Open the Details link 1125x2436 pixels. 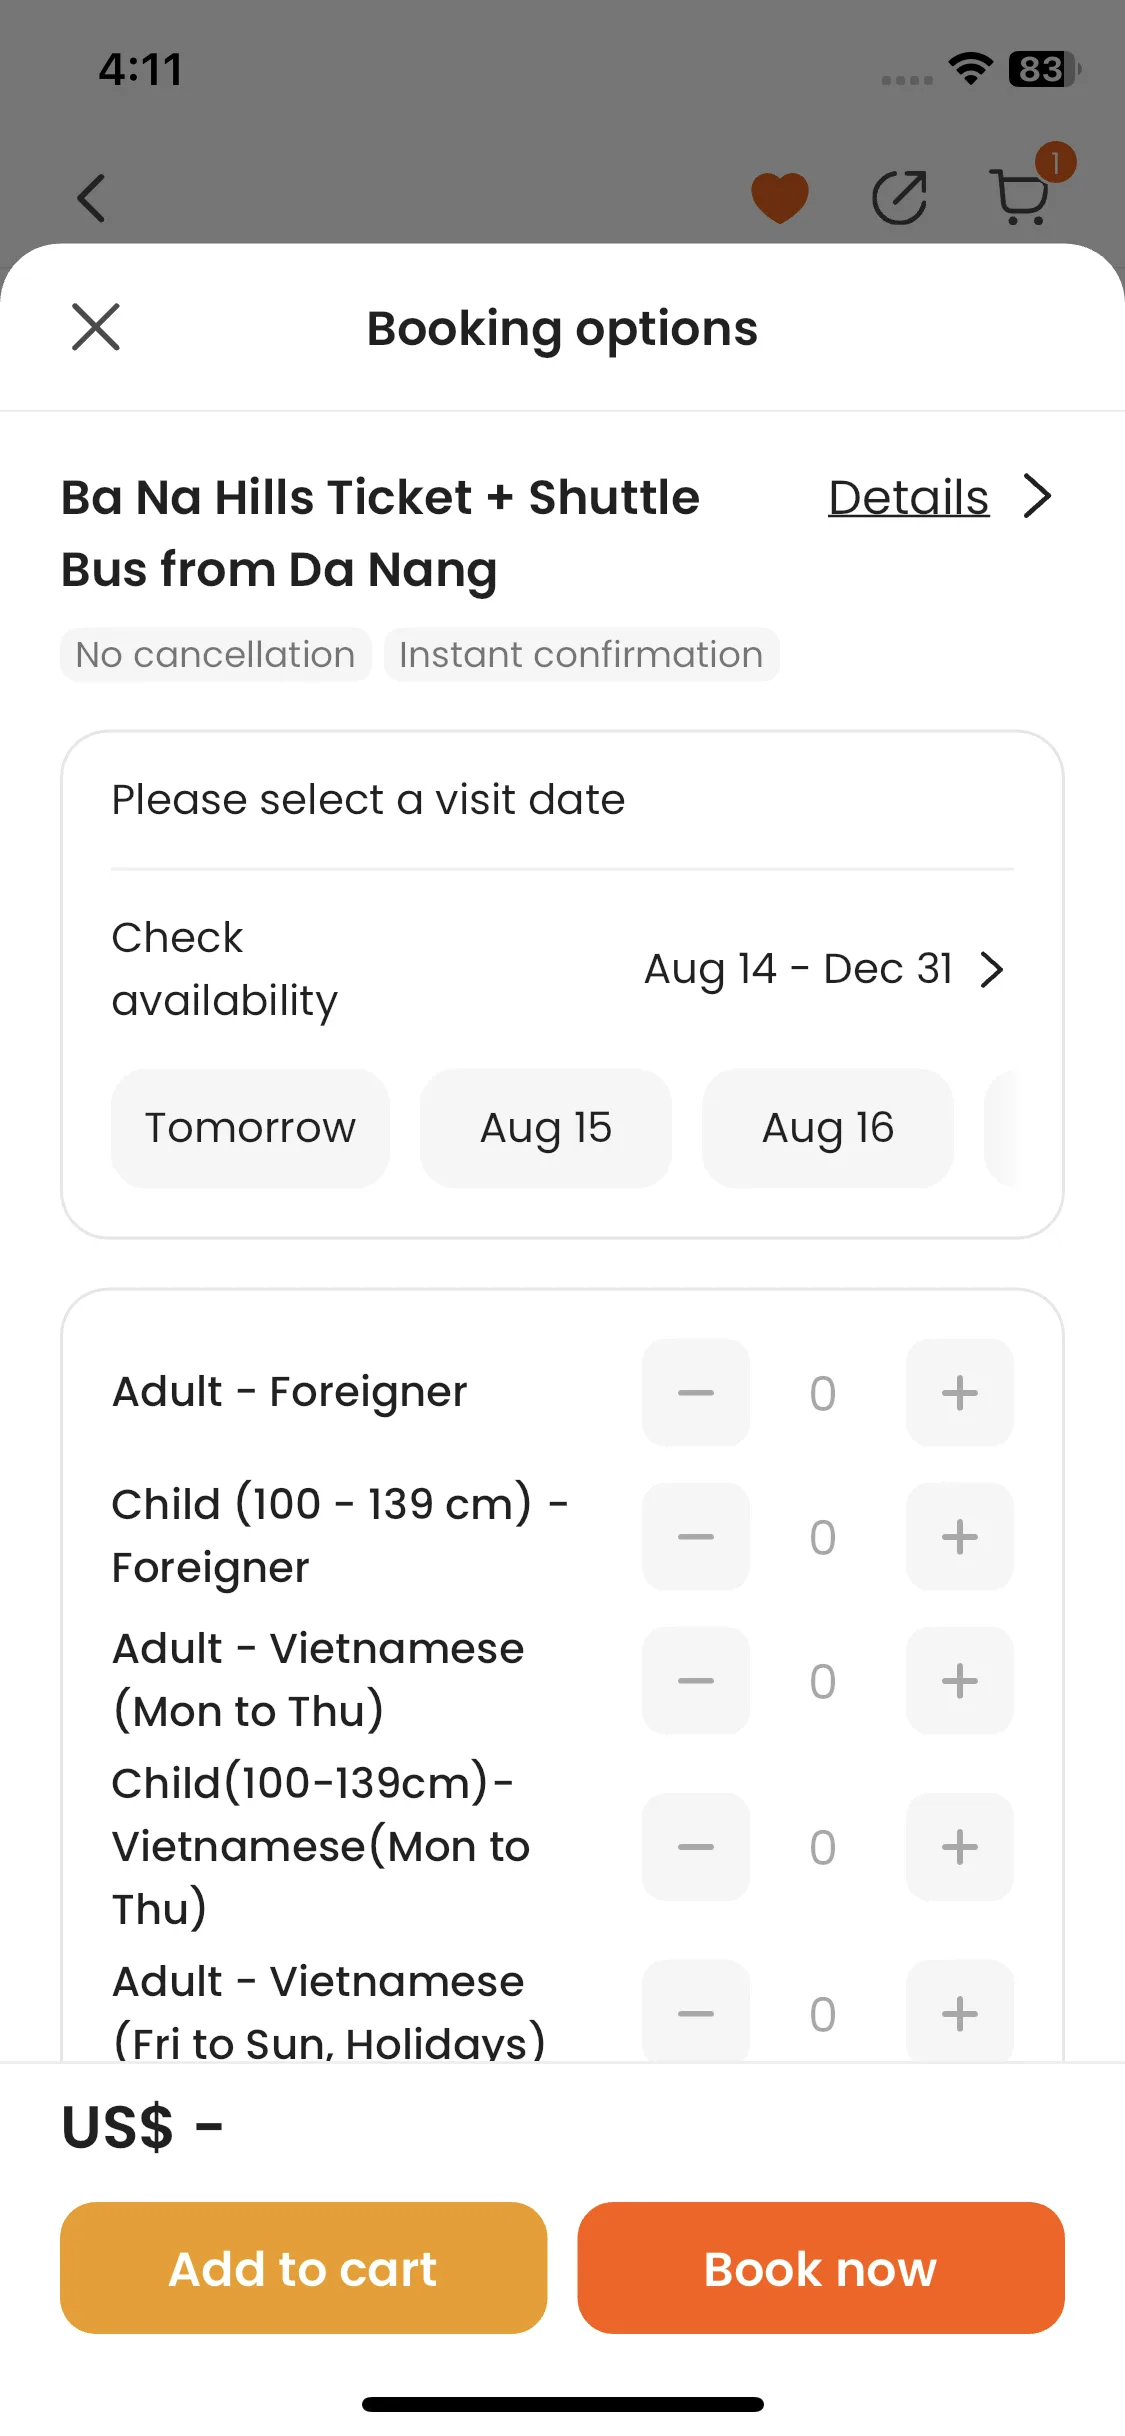pos(908,497)
